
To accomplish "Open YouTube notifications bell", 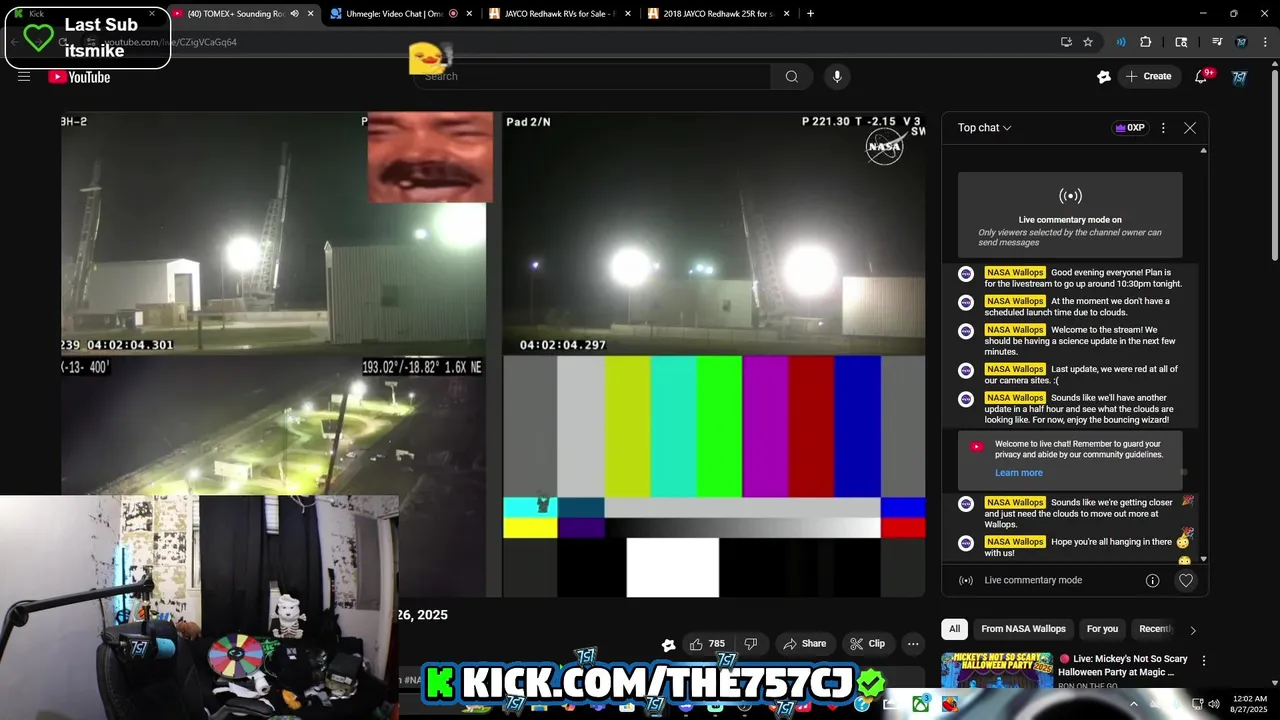I will pos(1202,76).
